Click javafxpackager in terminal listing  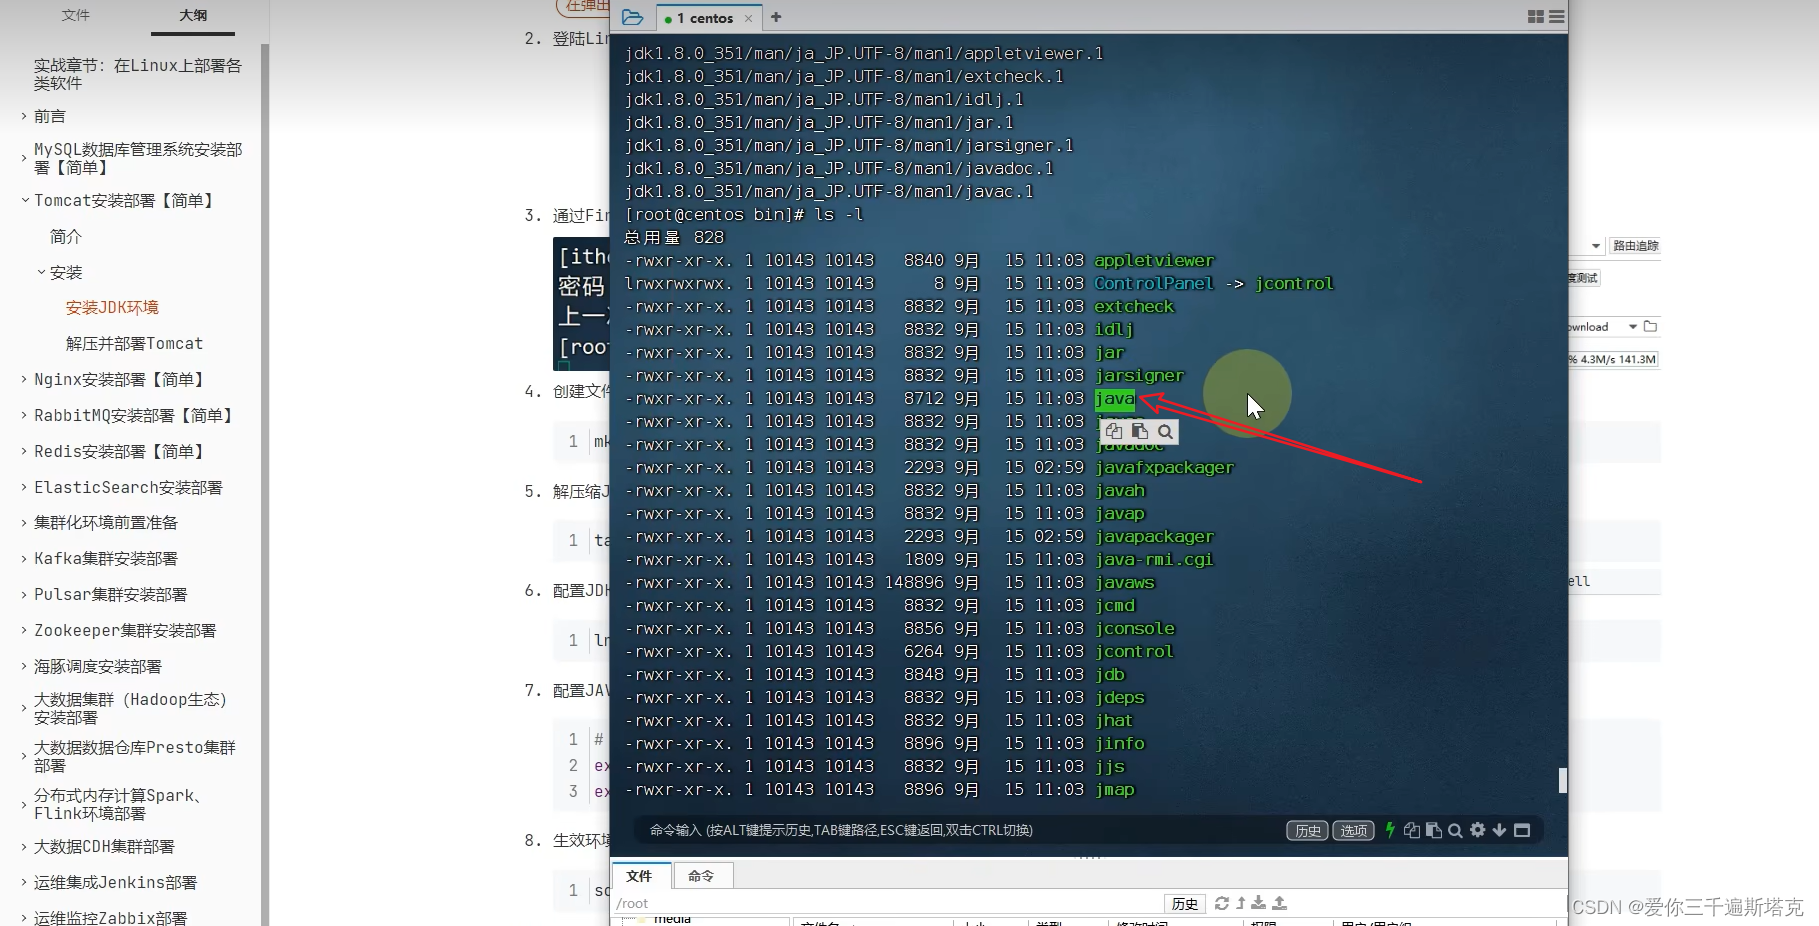1164,467
